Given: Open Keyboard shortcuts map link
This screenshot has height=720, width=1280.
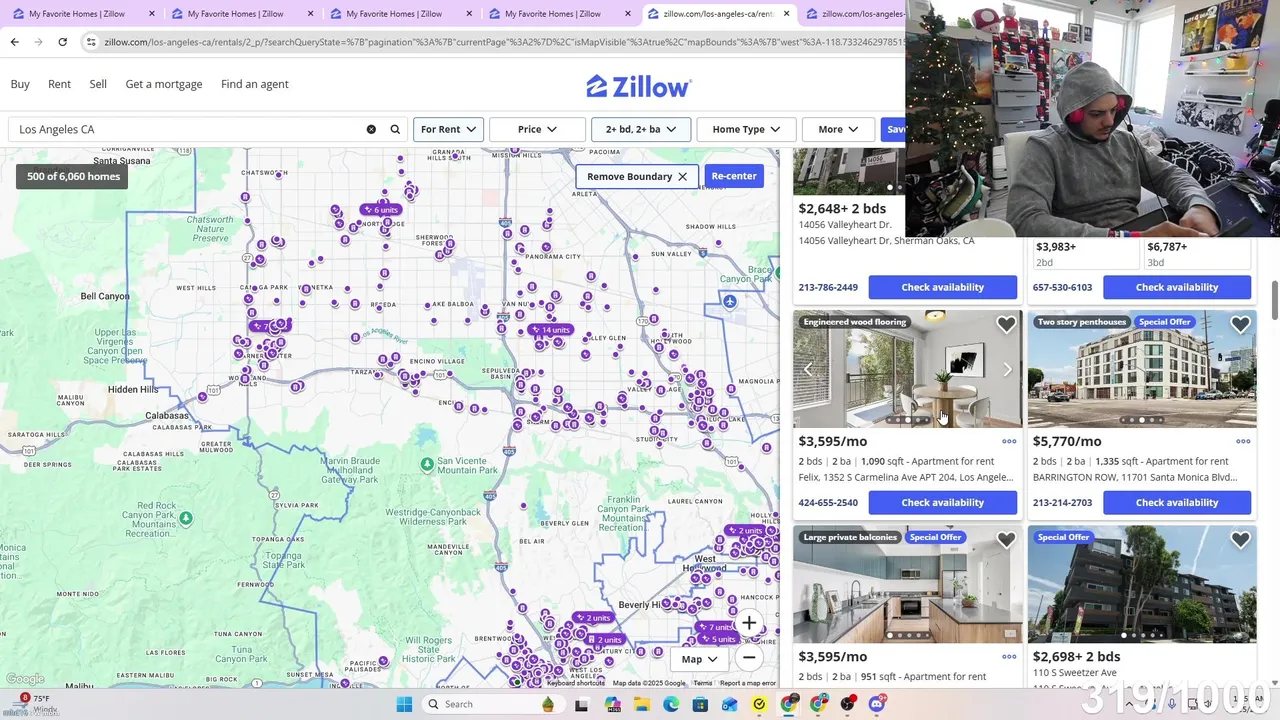Looking at the screenshot, I should pyautogui.click(x=576, y=683).
